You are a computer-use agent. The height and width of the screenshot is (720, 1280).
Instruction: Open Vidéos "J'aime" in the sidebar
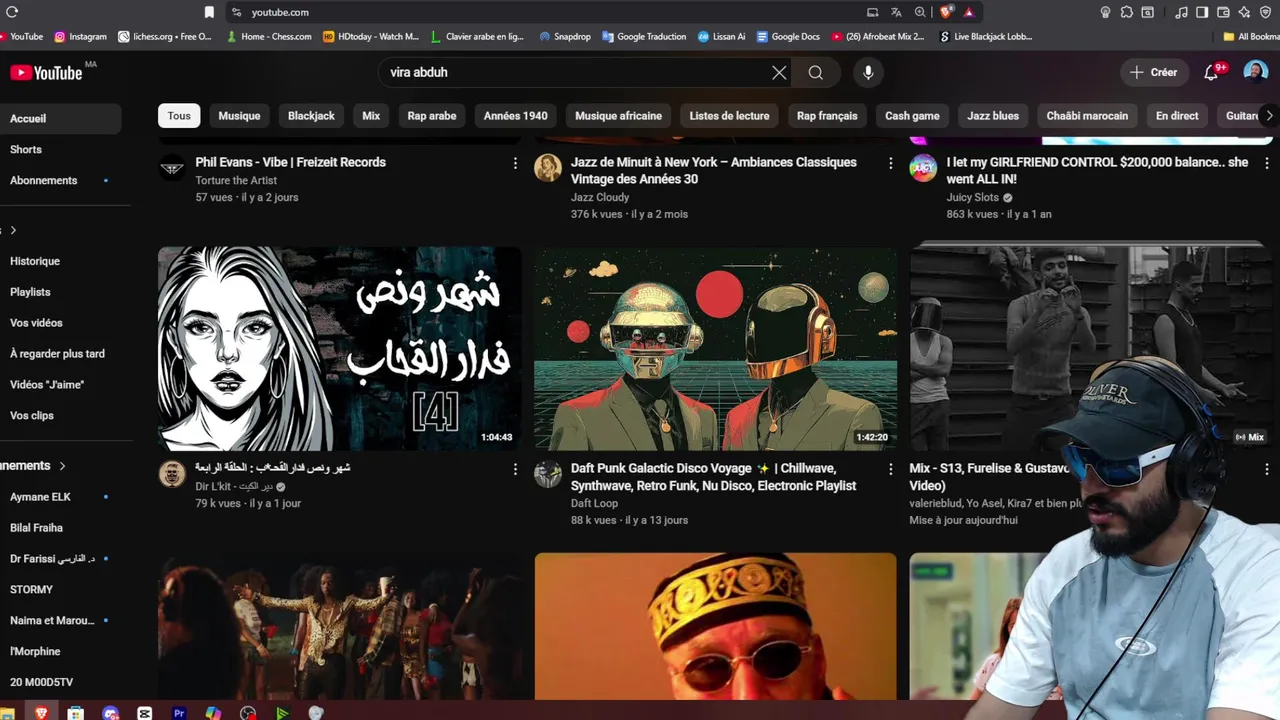60,385
